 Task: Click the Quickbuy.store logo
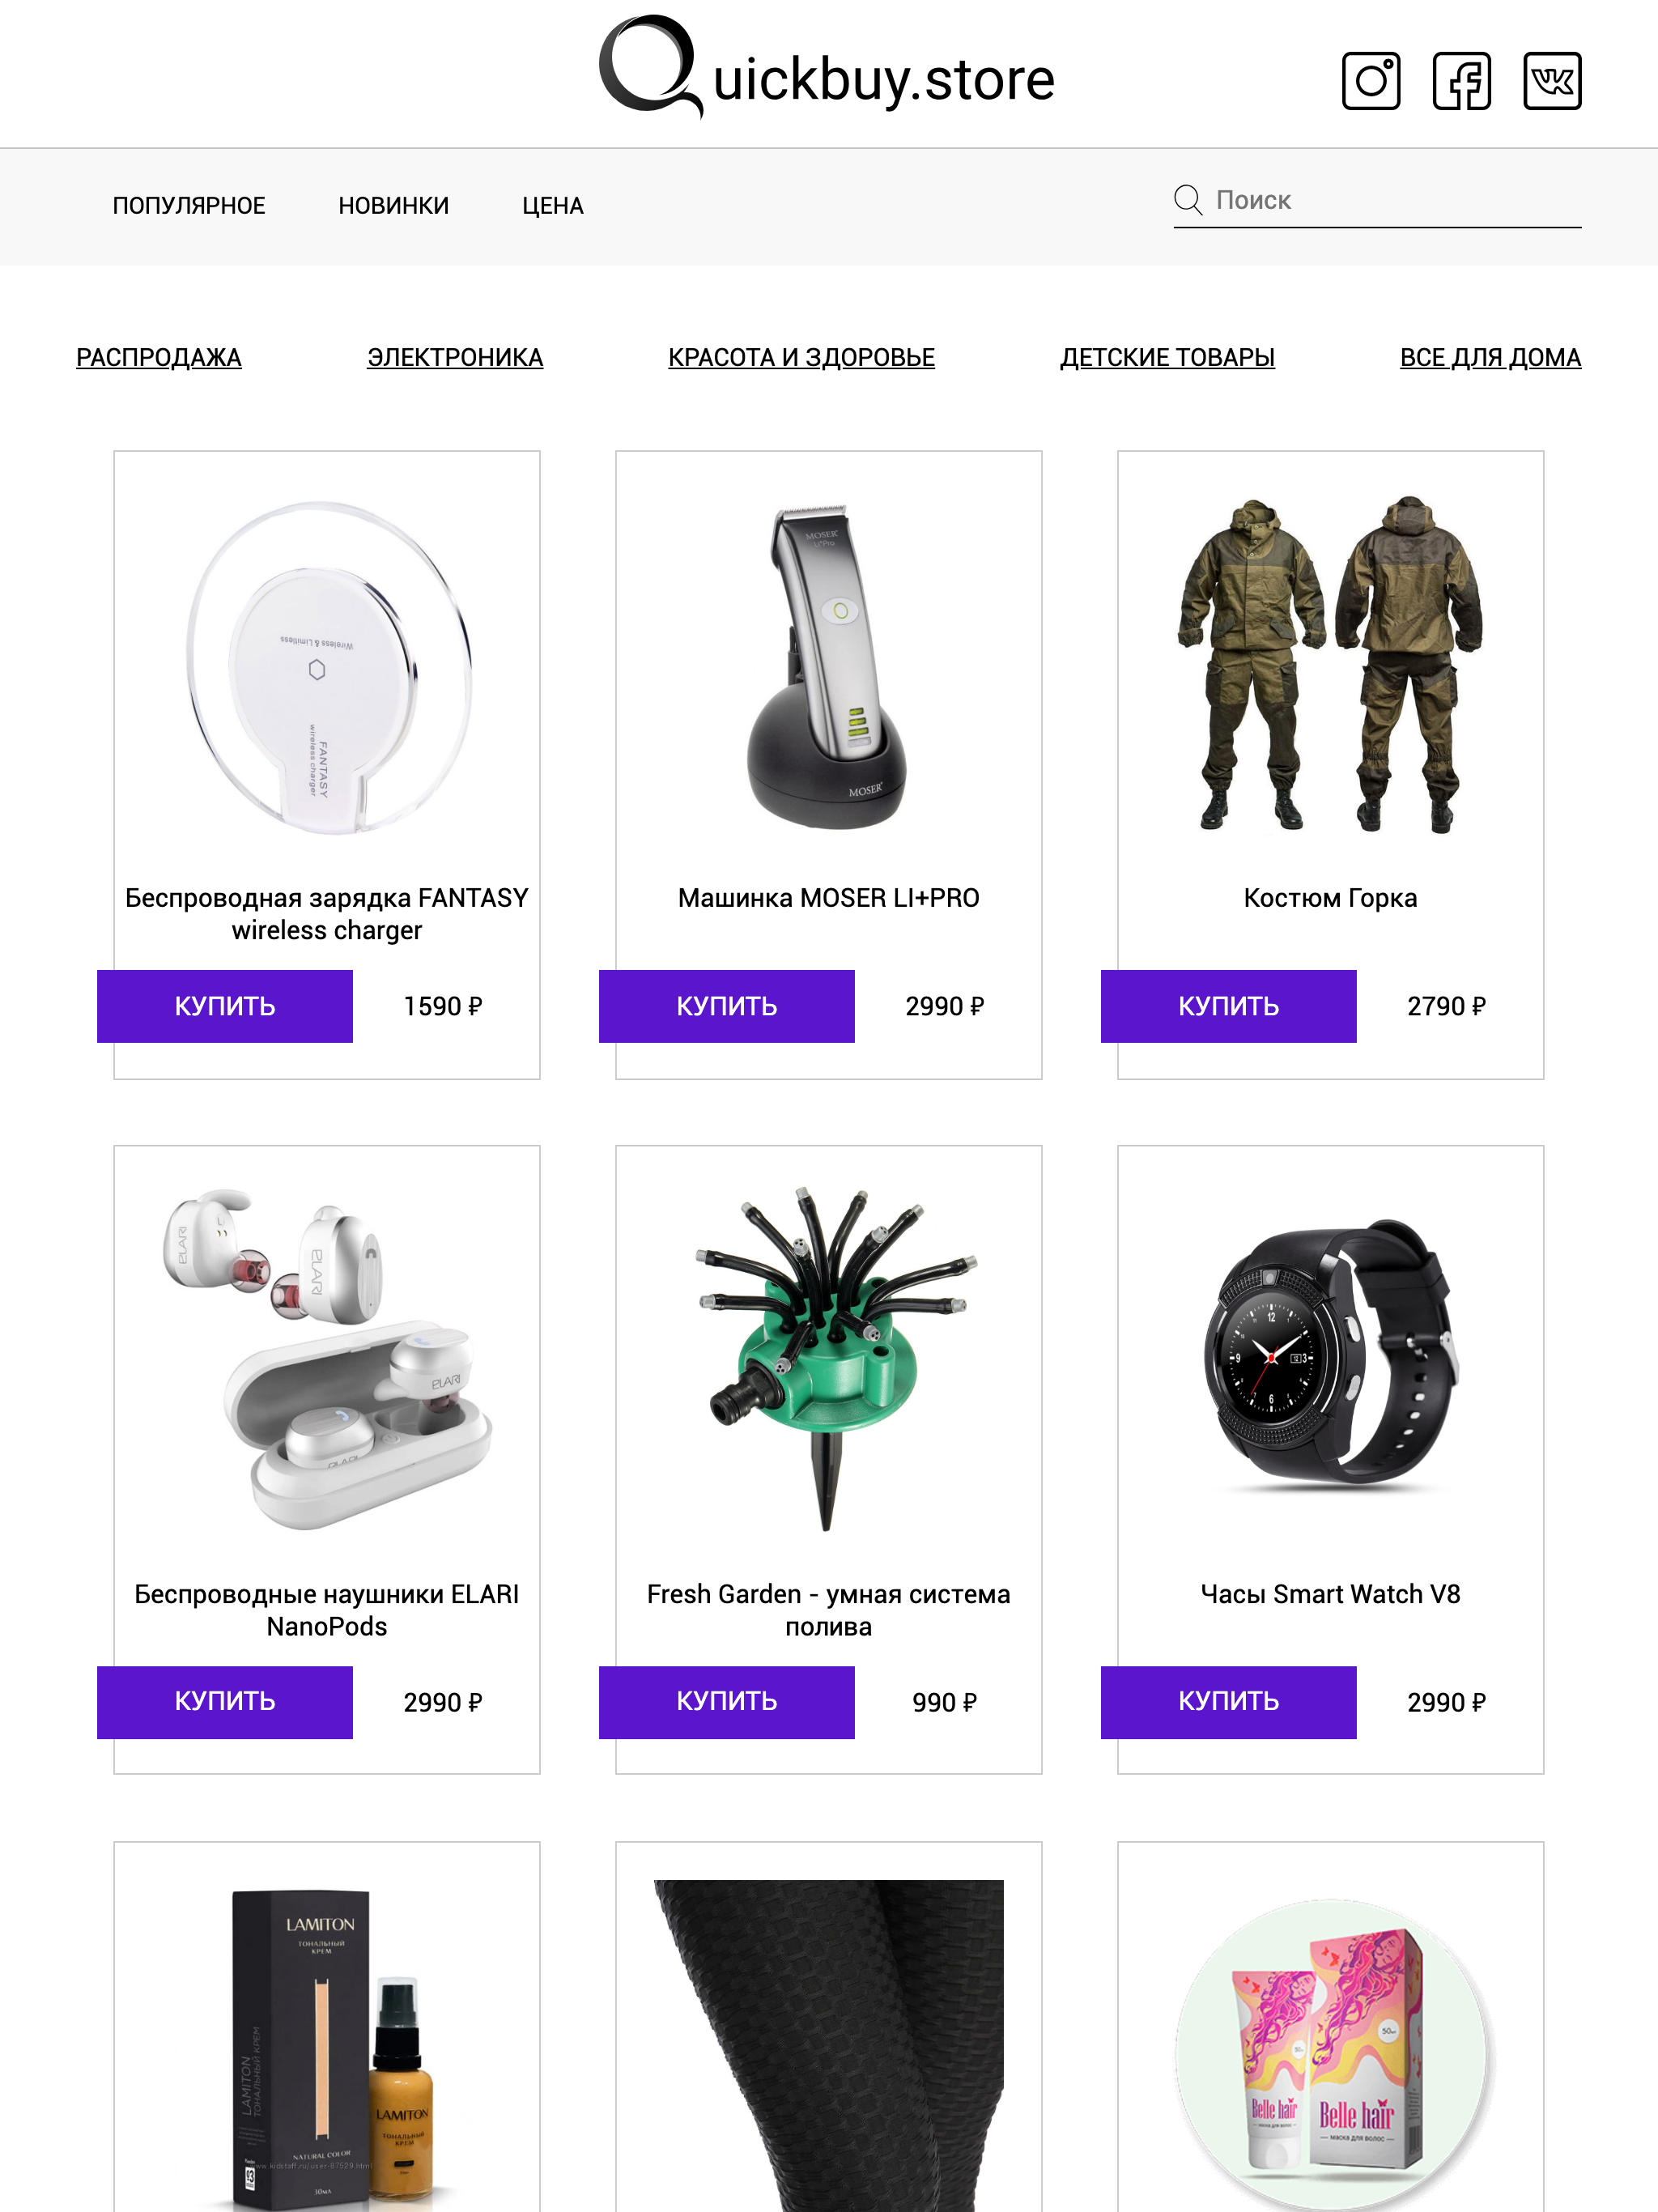click(827, 68)
